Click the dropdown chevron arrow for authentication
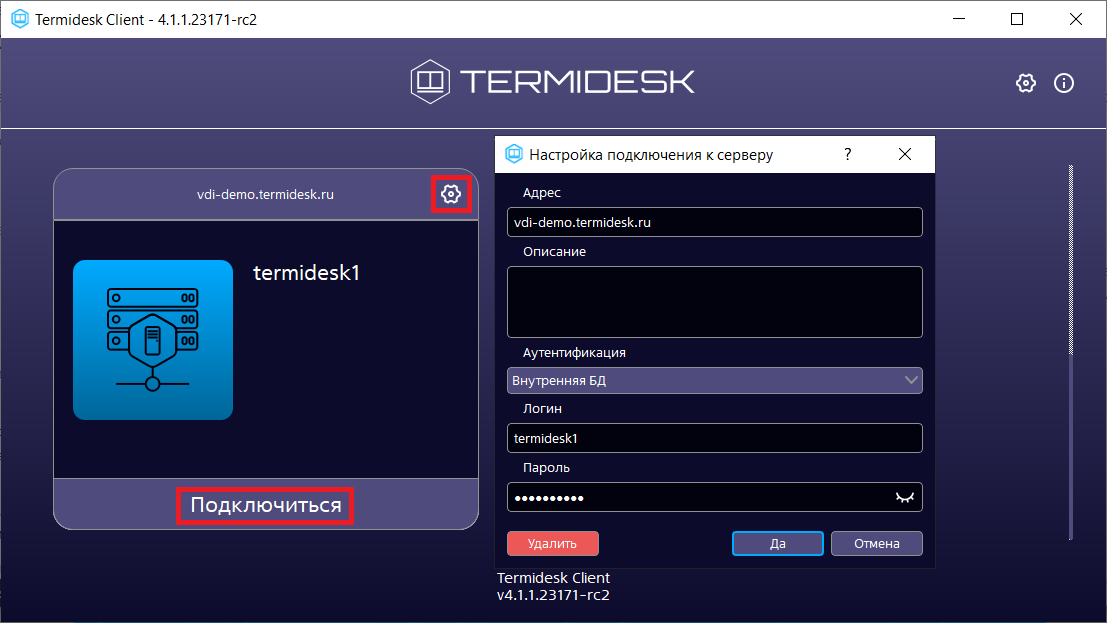This screenshot has height=623, width=1107. (x=910, y=380)
